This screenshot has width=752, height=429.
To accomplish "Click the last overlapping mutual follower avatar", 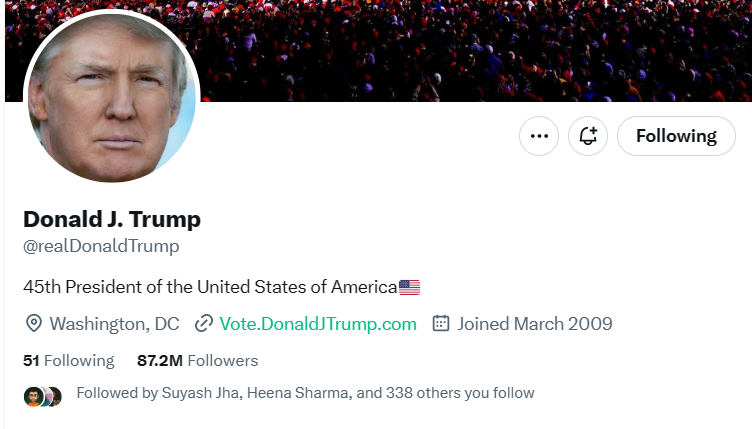I will click(x=55, y=397).
